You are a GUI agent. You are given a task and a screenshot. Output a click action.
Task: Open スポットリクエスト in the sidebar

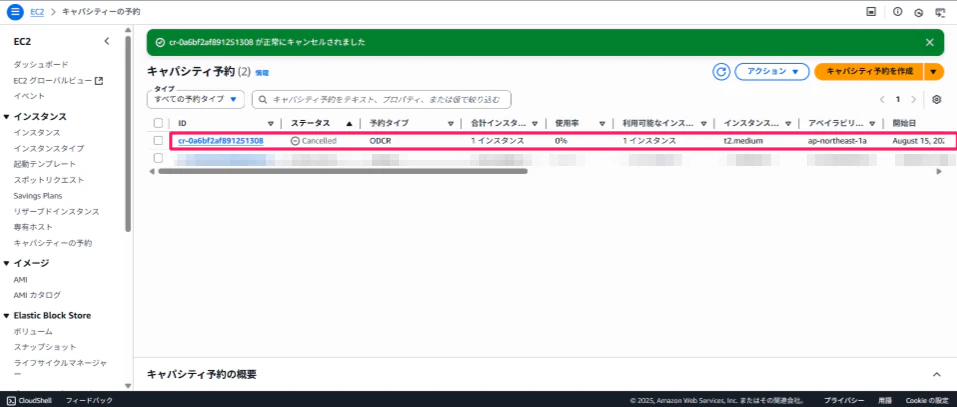tap(49, 180)
